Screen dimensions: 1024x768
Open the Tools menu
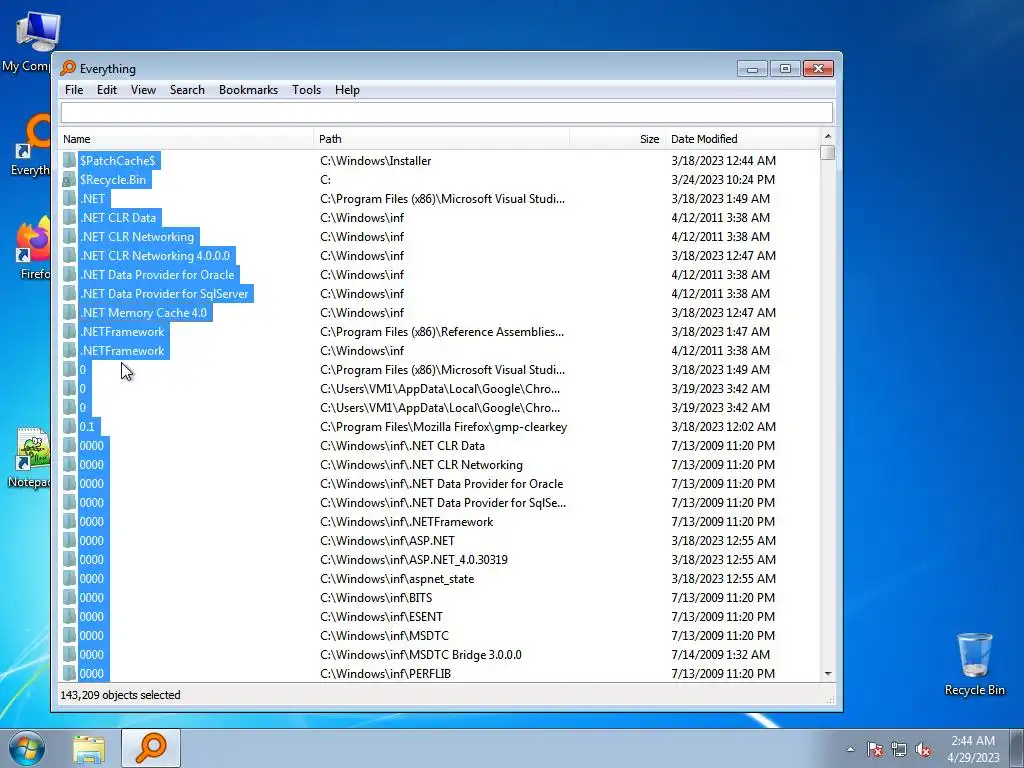306,90
